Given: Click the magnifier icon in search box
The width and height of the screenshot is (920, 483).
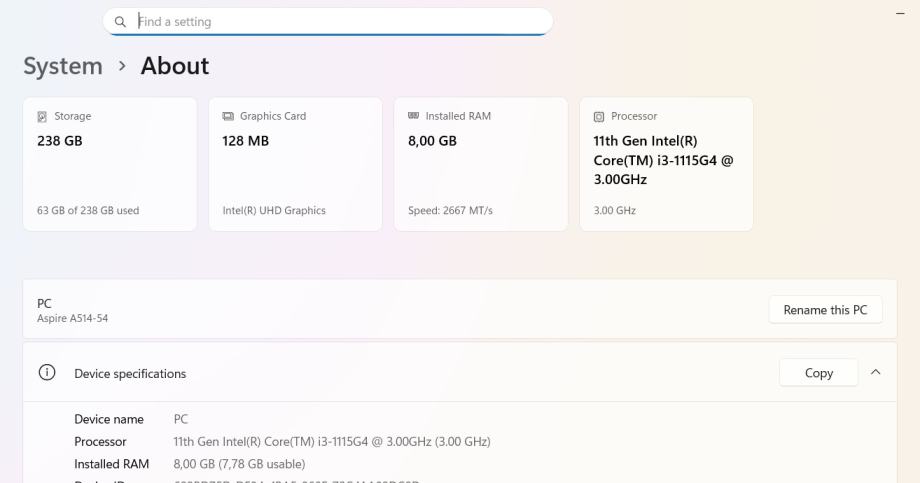Looking at the screenshot, I should point(121,21).
